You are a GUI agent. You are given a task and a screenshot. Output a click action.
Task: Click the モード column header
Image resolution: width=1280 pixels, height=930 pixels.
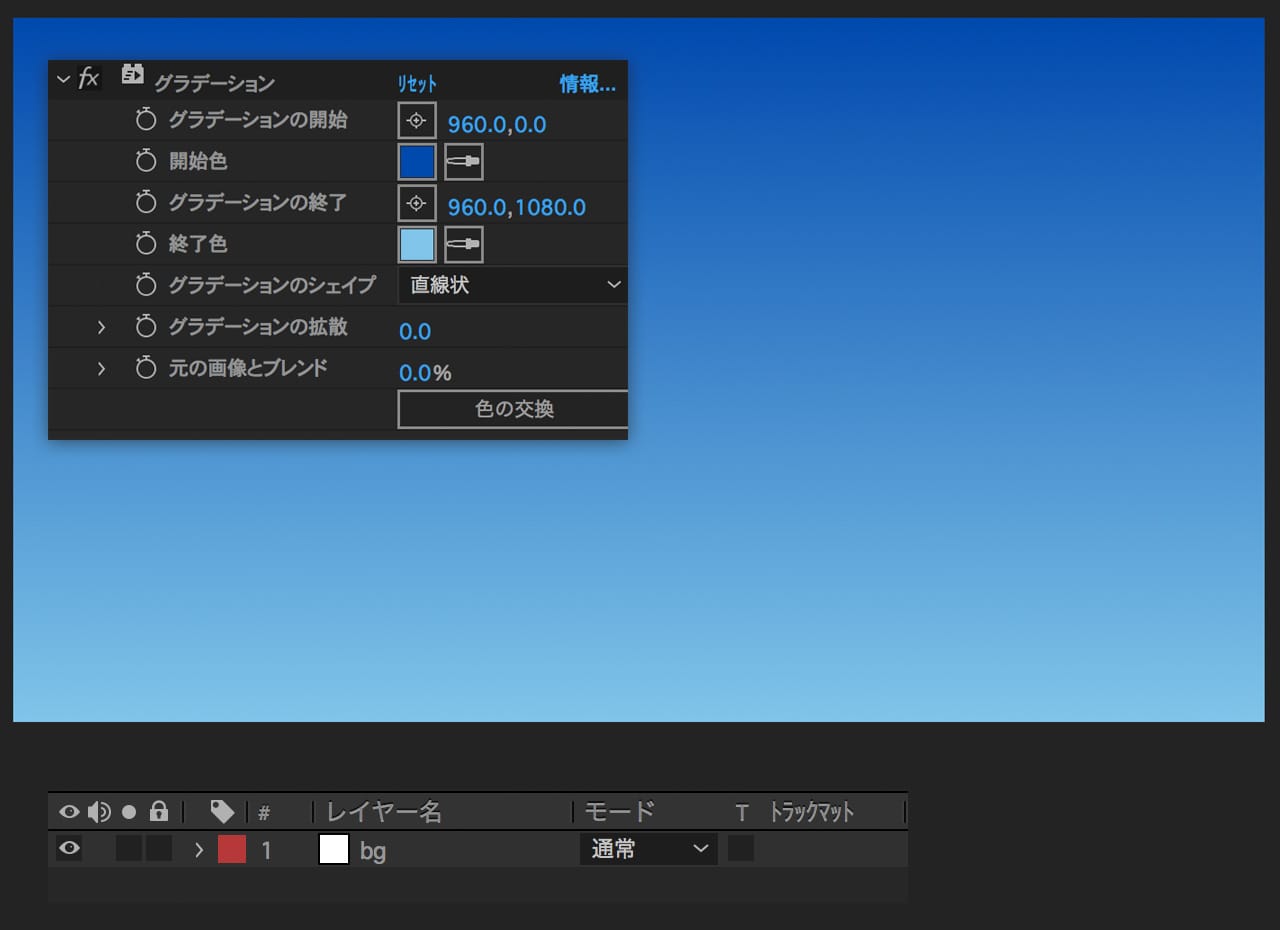point(619,811)
